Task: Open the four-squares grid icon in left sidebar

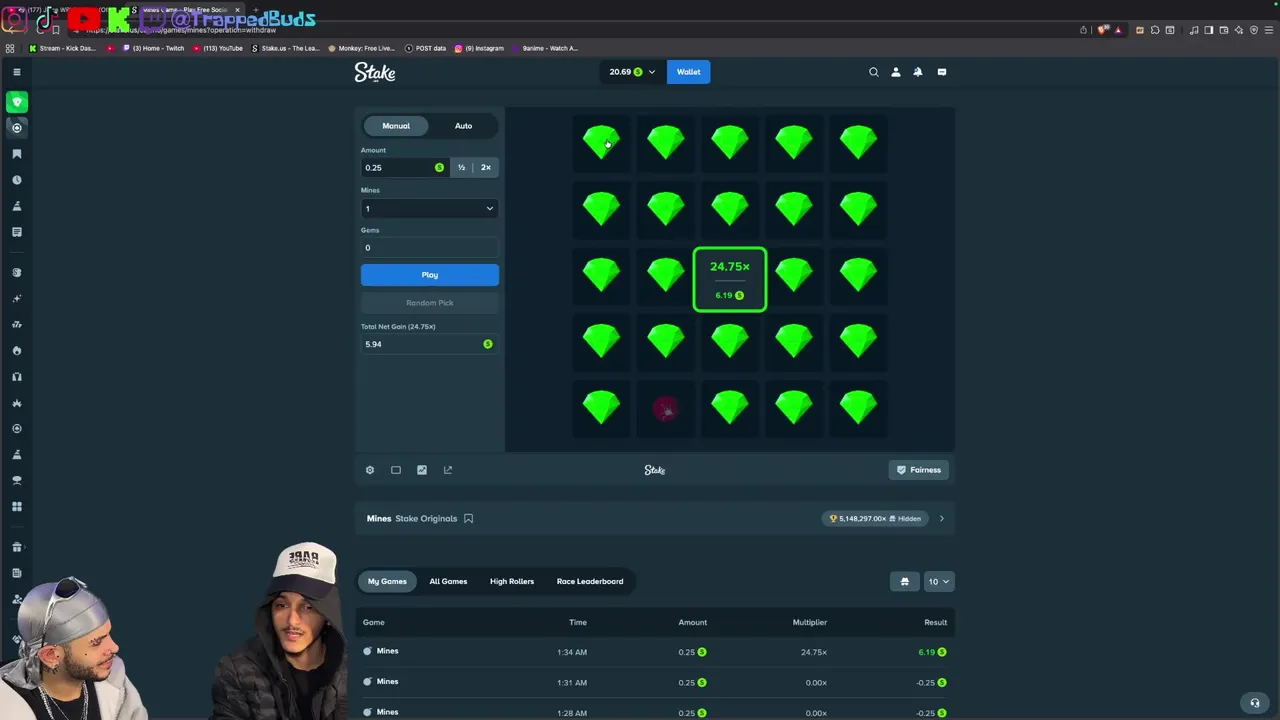Action: (x=17, y=507)
